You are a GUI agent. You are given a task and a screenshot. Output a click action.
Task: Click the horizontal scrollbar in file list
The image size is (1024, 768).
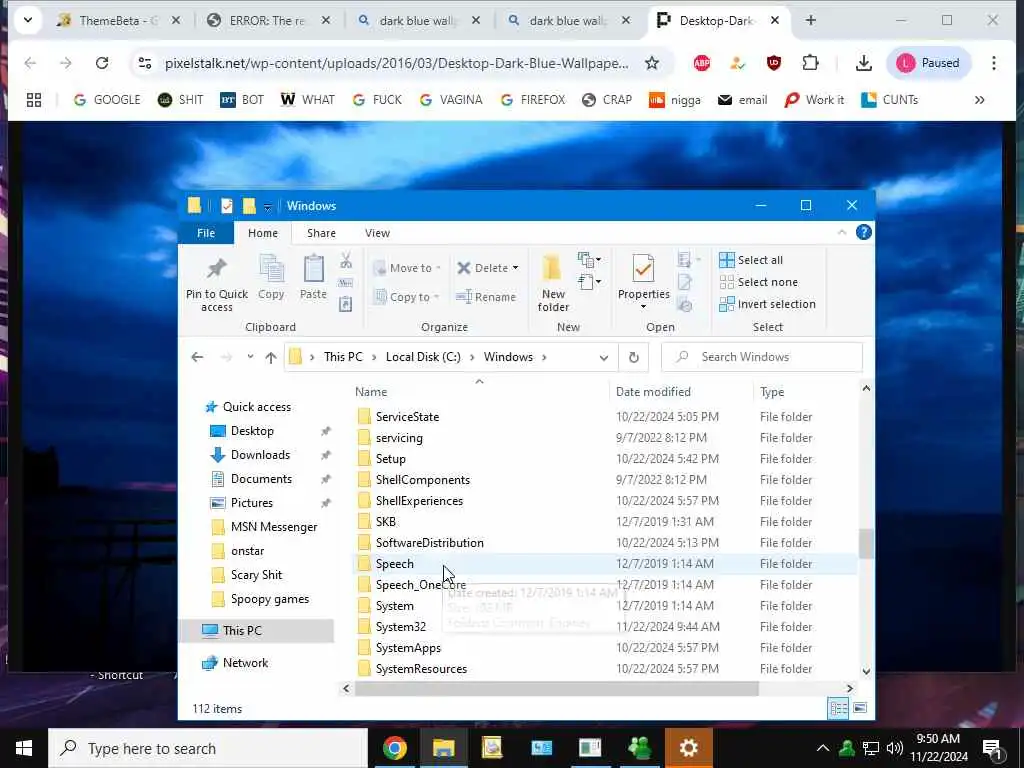[556, 688]
